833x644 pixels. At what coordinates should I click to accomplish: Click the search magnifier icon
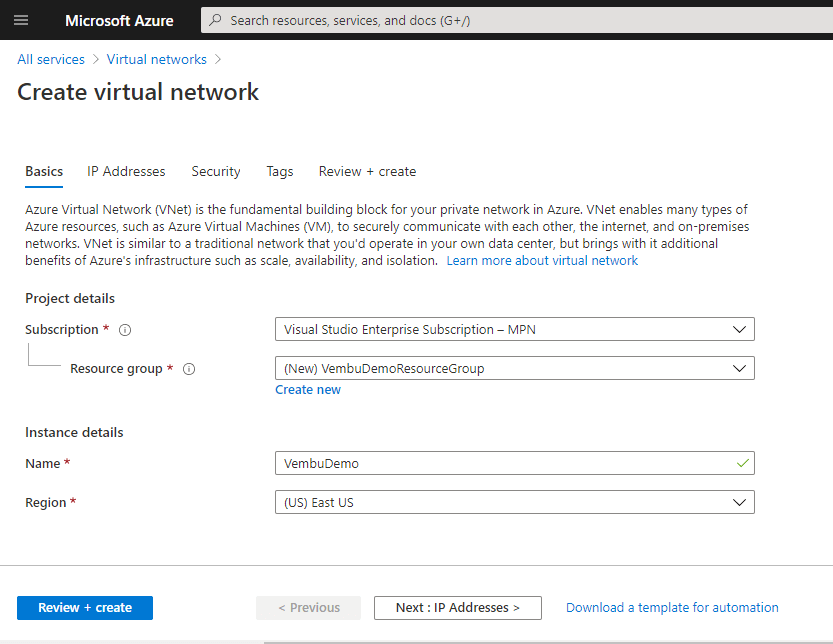pos(215,20)
